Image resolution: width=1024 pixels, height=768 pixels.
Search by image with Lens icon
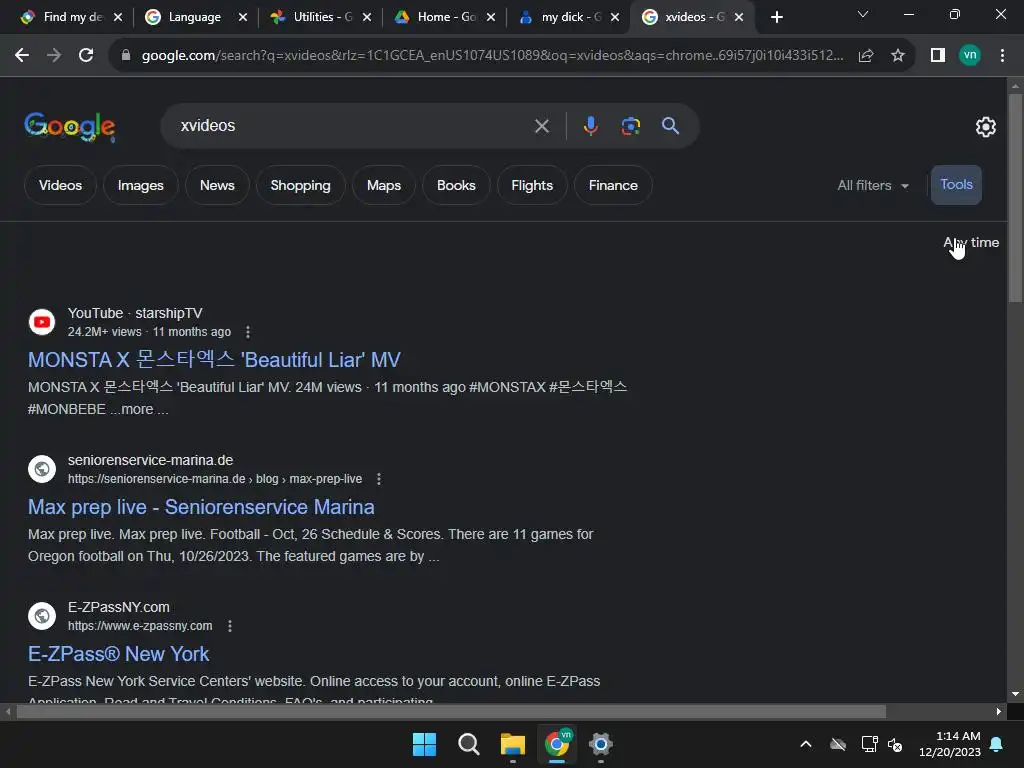pyautogui.click(x=631, y=126)
